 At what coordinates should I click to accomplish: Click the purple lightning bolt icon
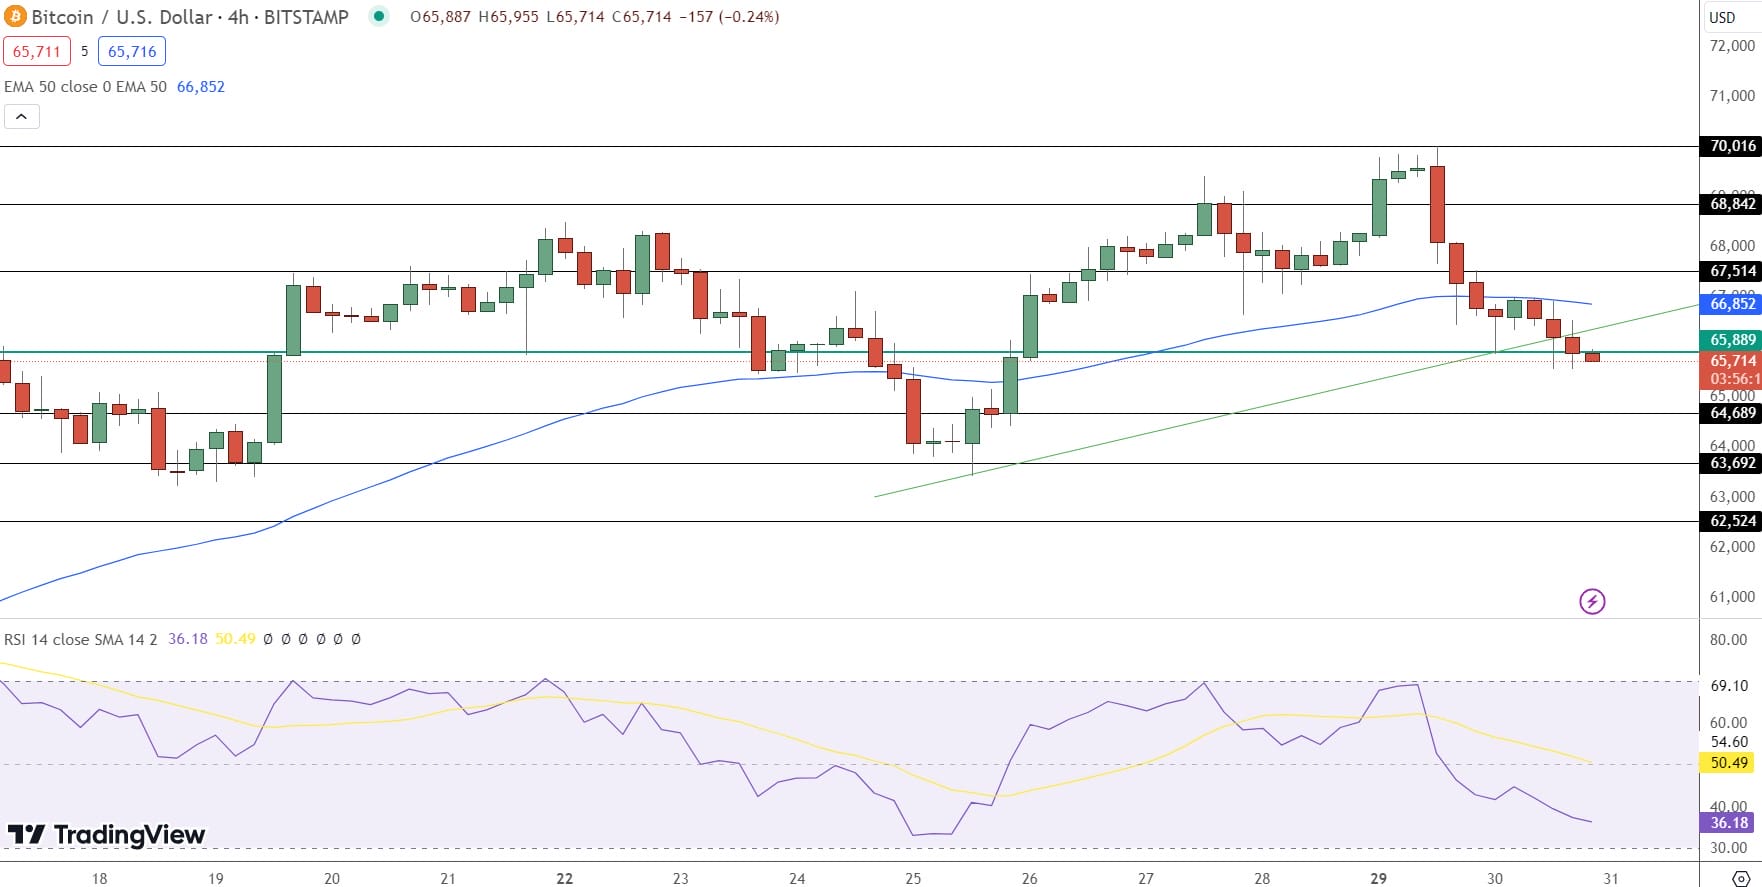coord(1591,601)
